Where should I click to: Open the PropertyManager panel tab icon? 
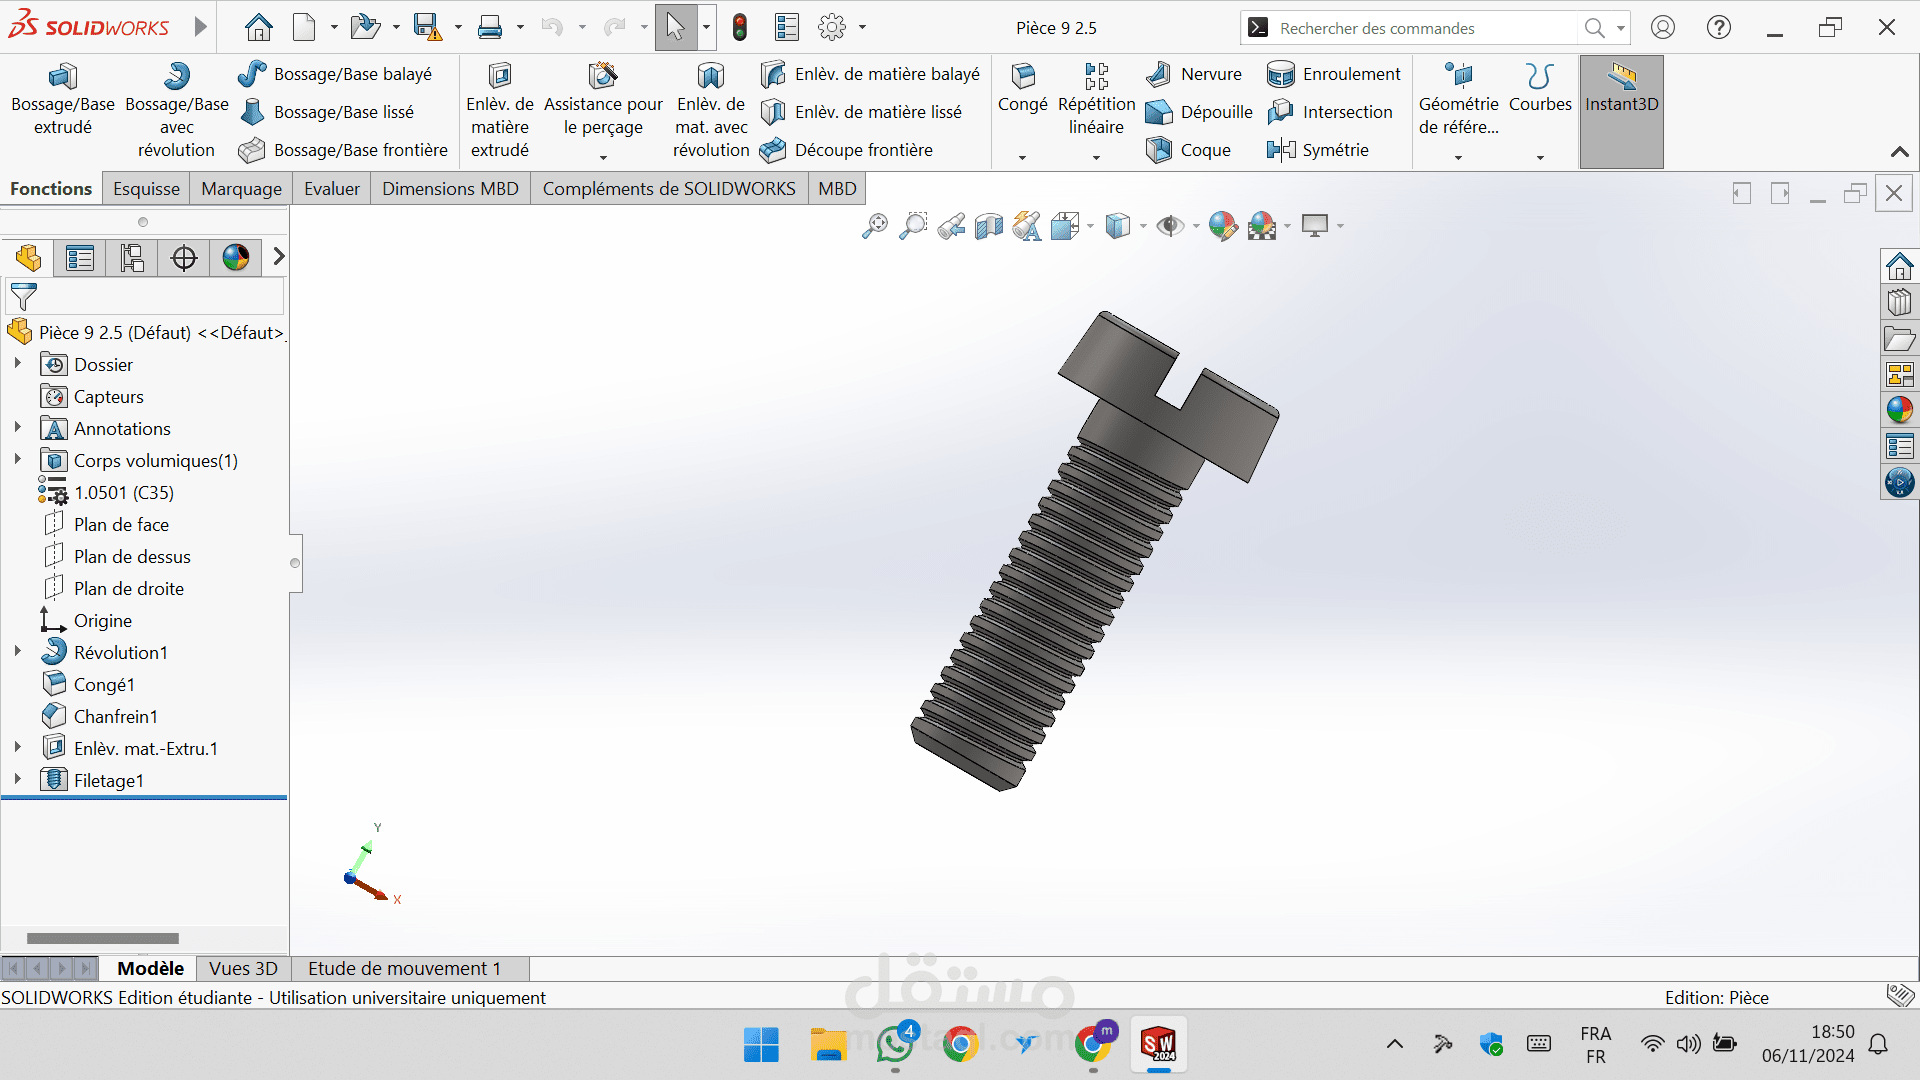80,258
